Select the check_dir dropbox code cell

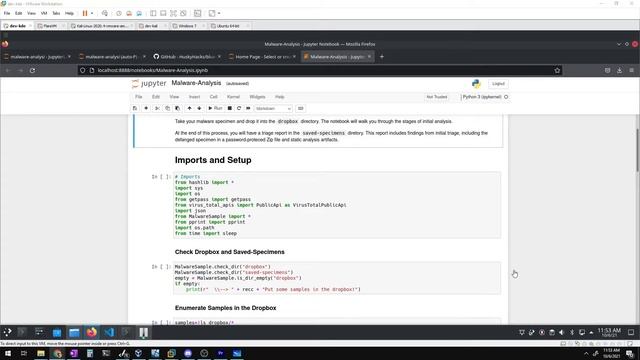pos(337,278)
